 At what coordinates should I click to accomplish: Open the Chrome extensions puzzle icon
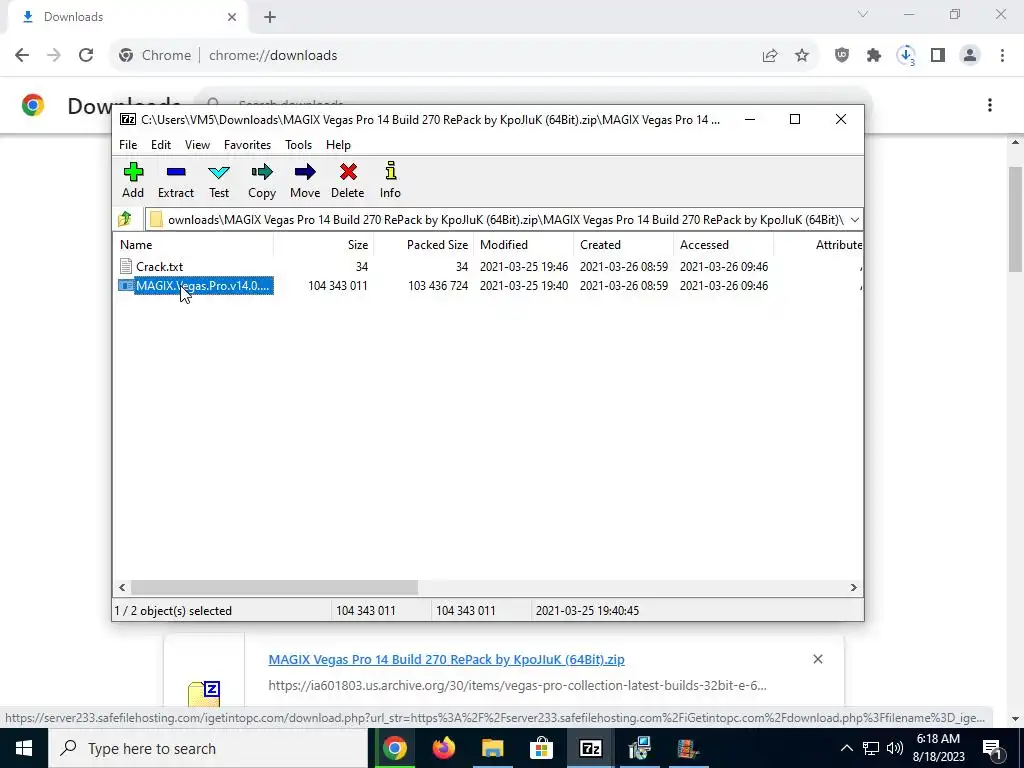pos(874,56)
